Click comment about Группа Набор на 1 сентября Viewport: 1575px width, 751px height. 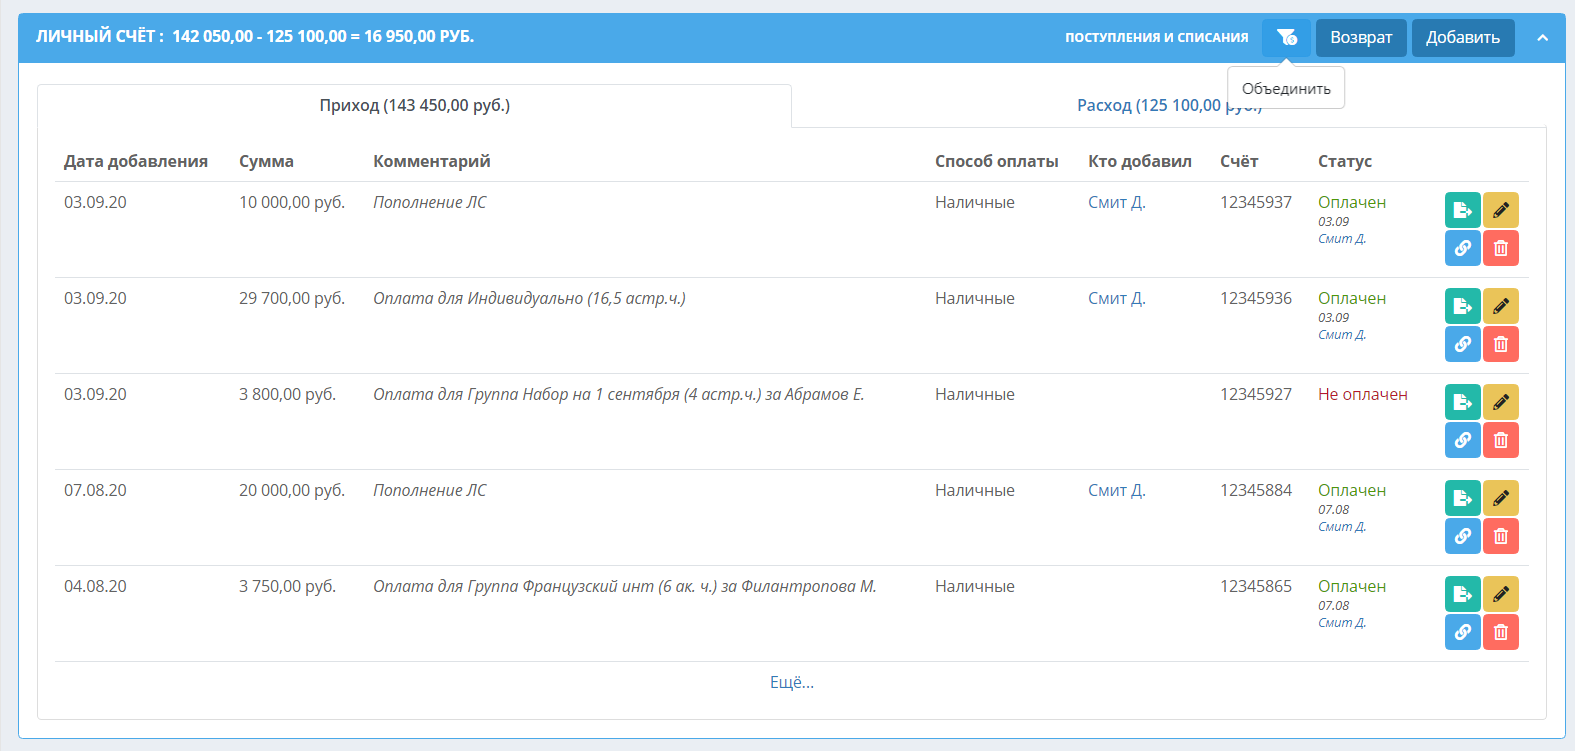[x=619, y=394]
